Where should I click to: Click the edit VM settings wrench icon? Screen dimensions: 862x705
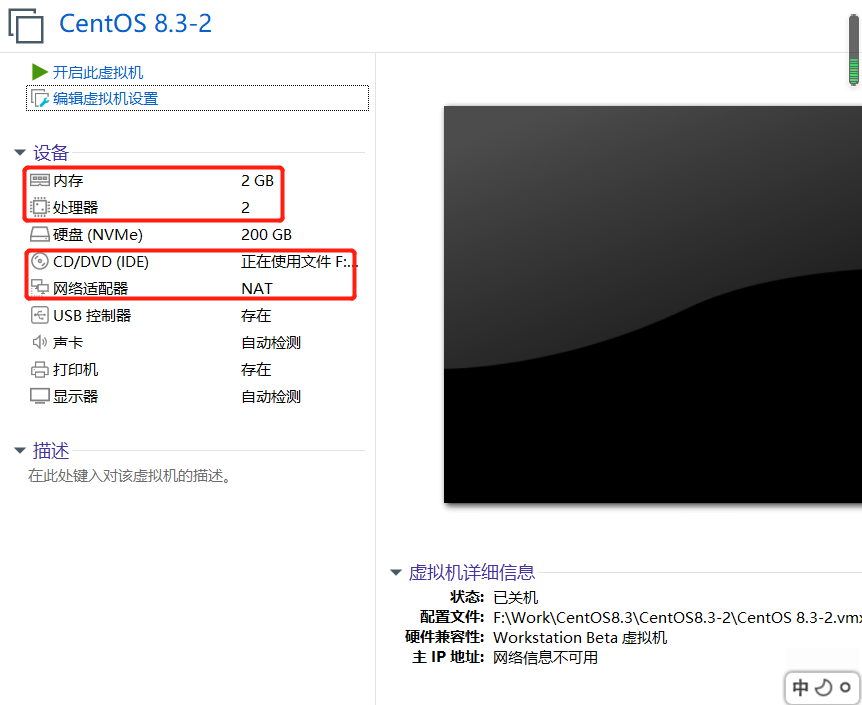(40, 98)
